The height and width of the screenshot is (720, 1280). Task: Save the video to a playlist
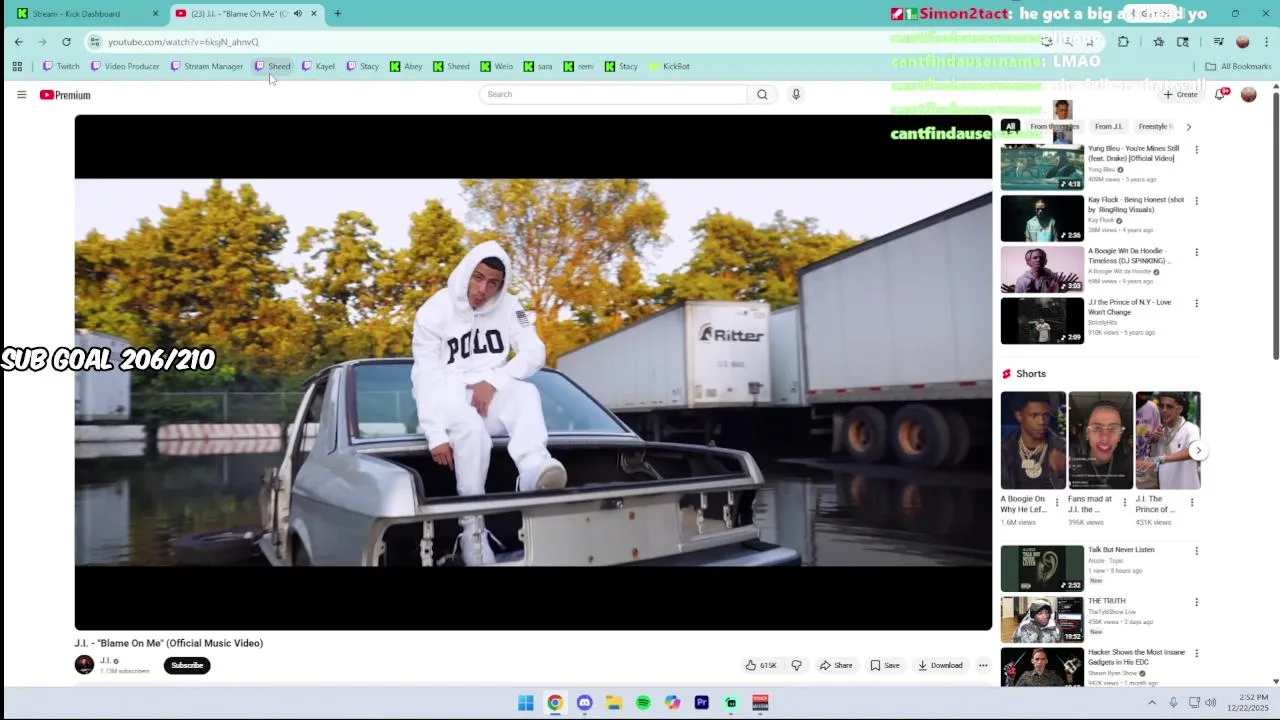pyautogui.click(x=885, y=665)
